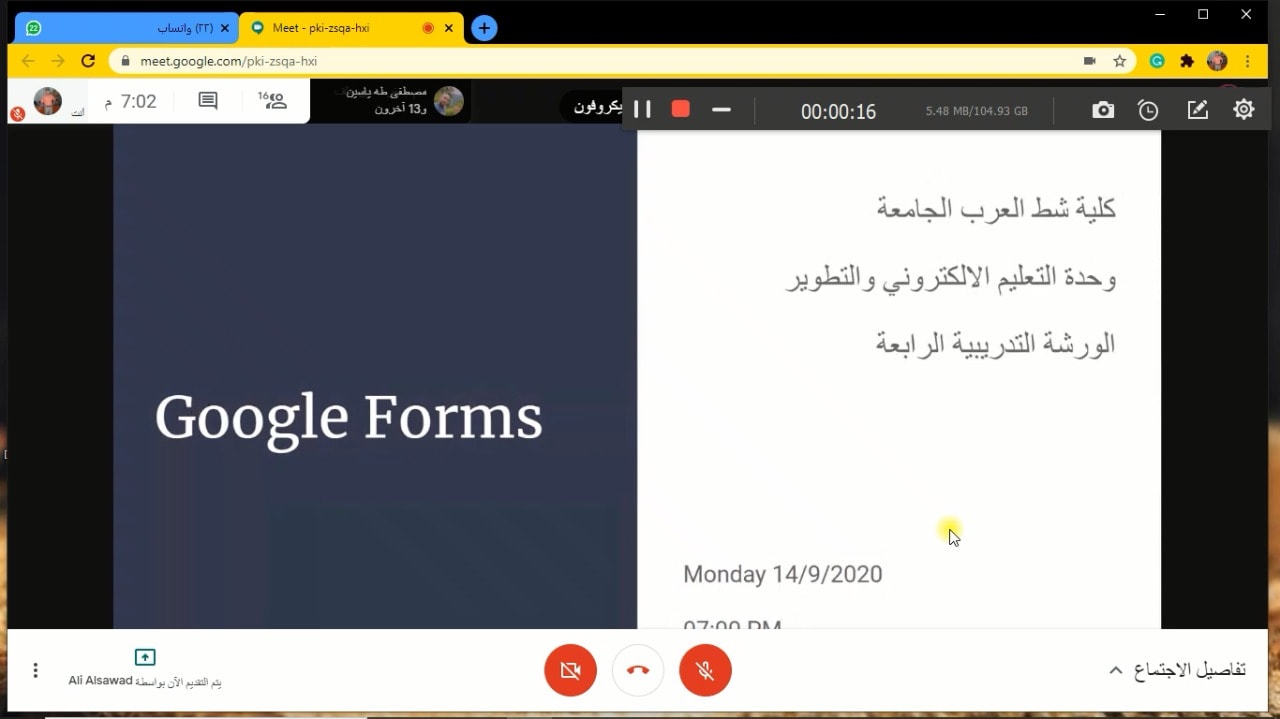
Task: Click the slide line وحدة التعليم الالكتروني والتطوير
Action: [x=951, y=277]
